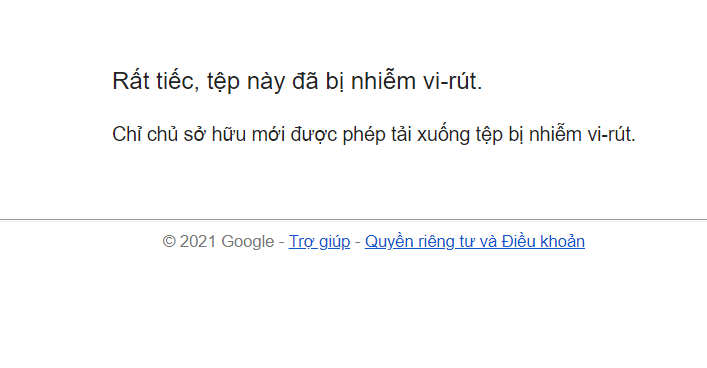Click the horizontal divider line above the footer
707x368 pixels.
pyautogui.click(x=354, y=220)
